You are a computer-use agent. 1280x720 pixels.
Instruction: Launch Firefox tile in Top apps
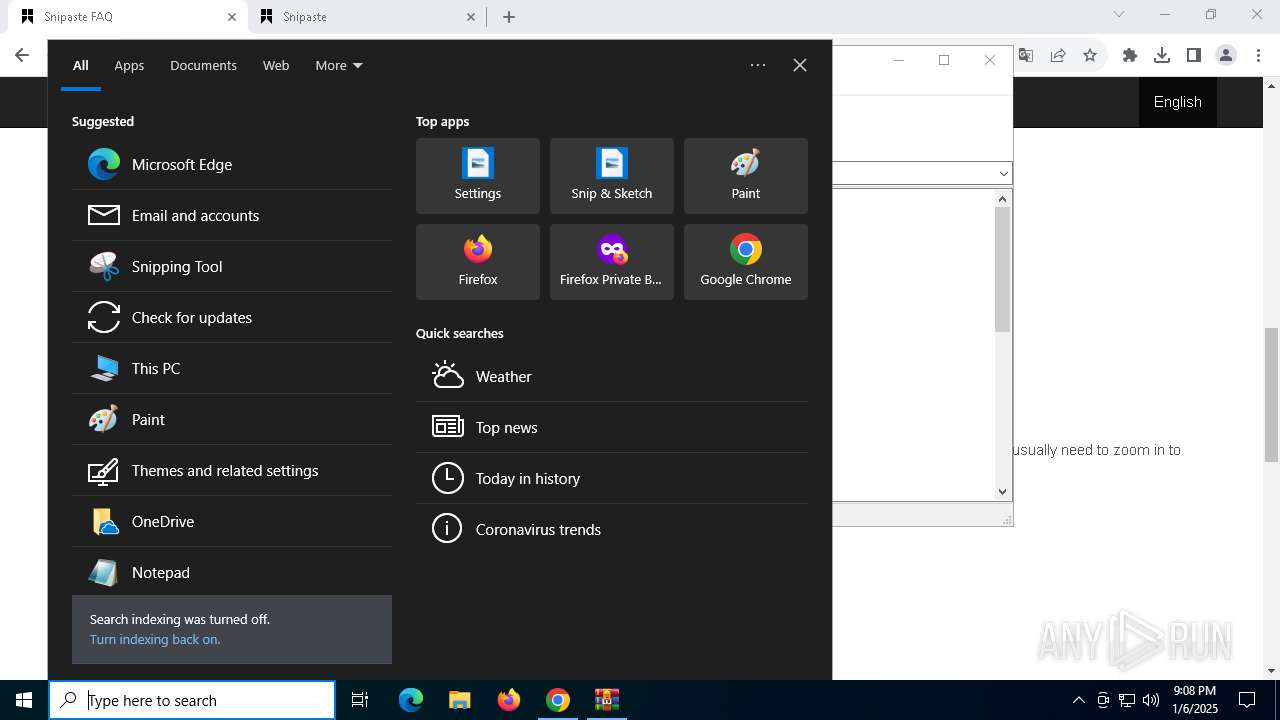click(478, 262)
